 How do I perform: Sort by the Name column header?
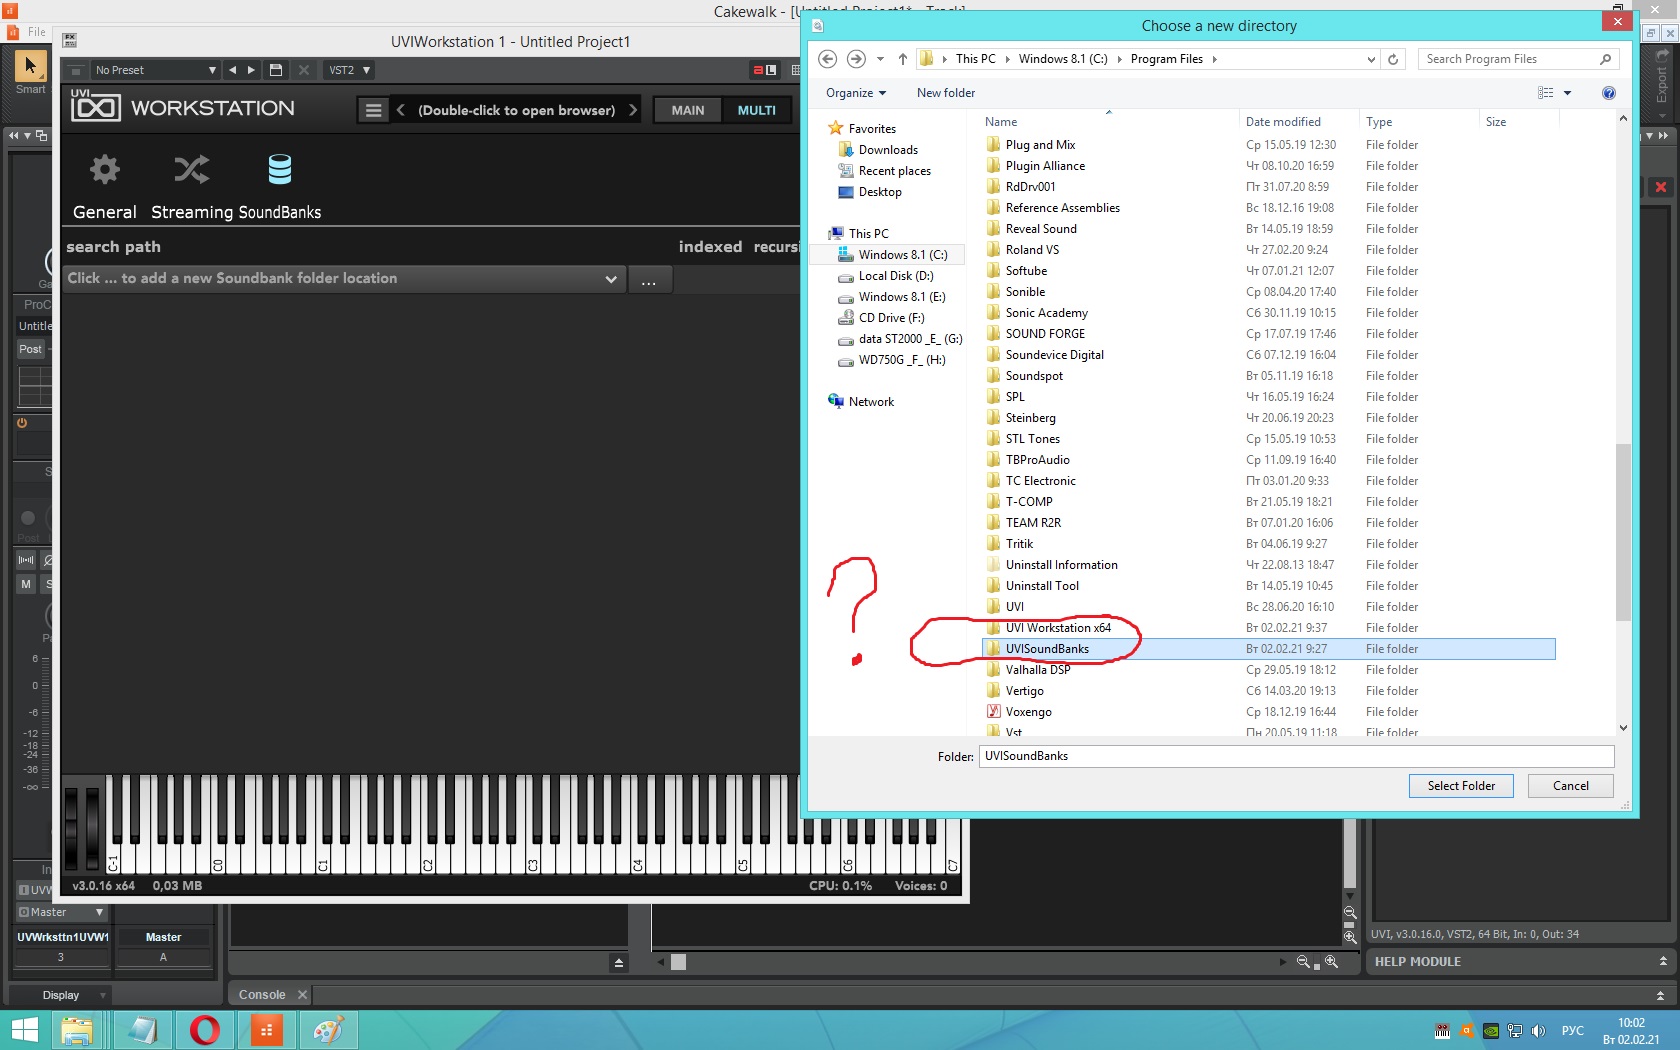point(1001,122)
